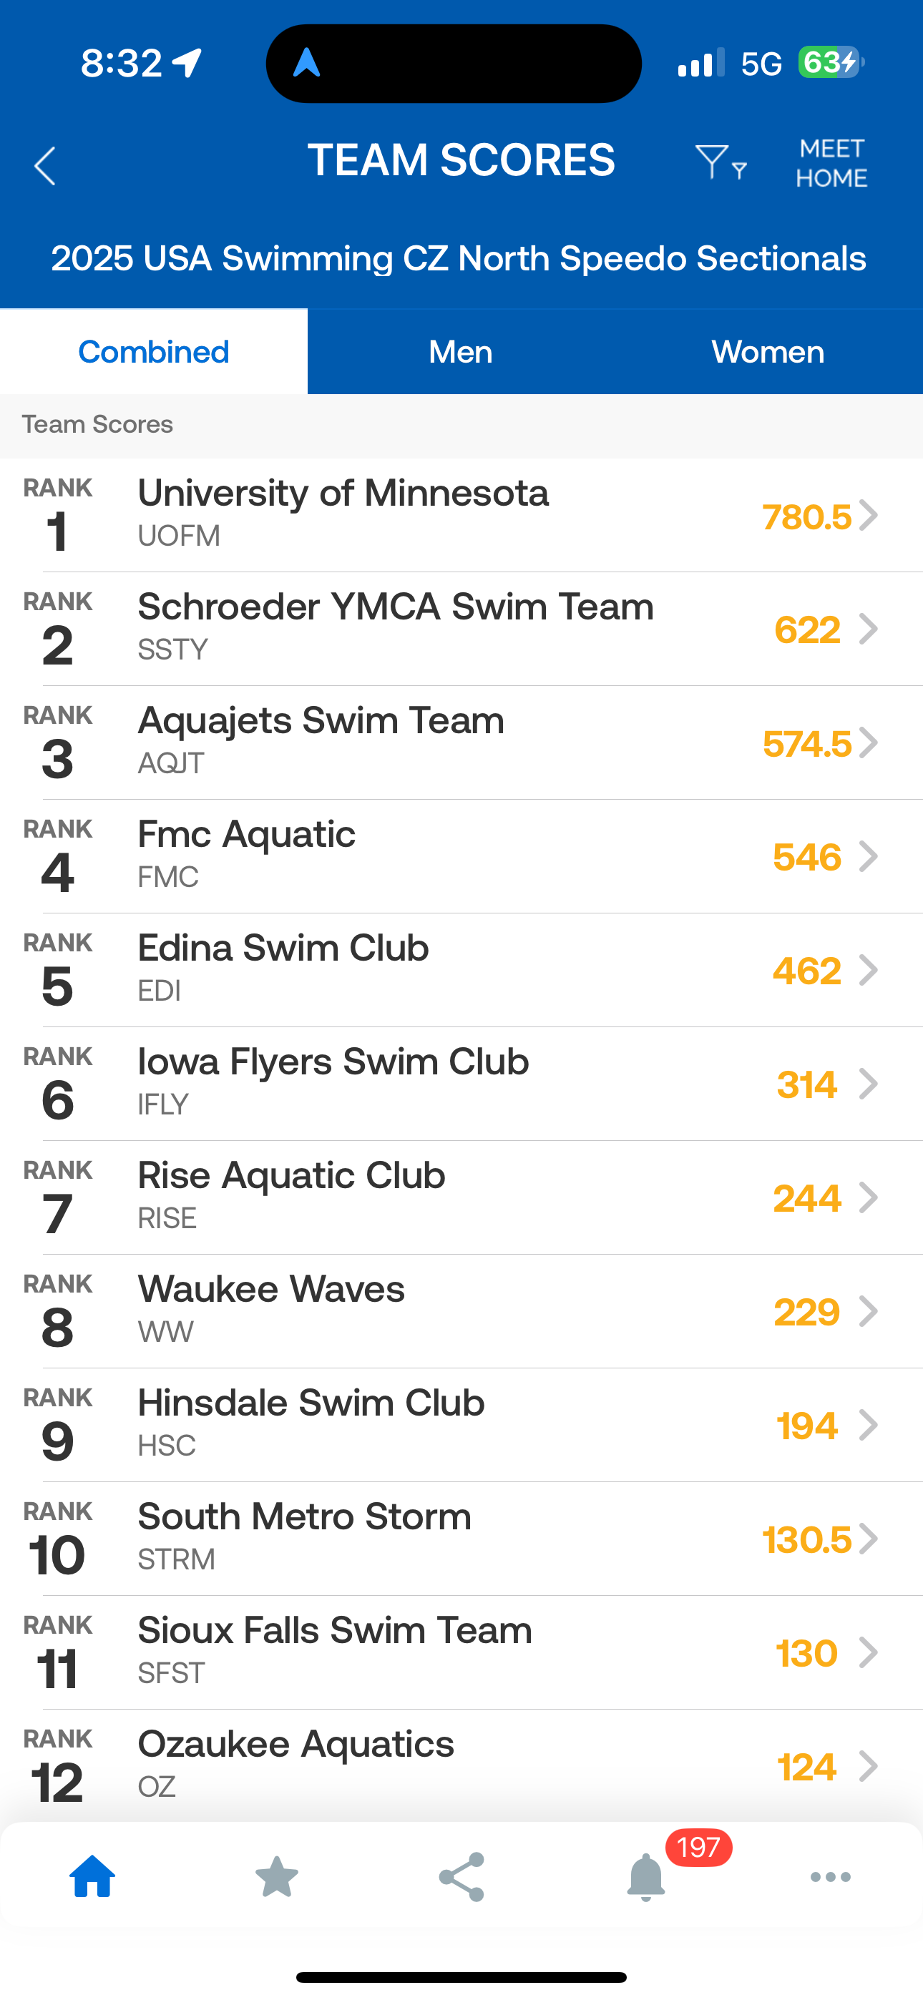The width and height of the screenshot is (923, 2000).
Task: Open the filter funnel icon
Action: click(719, 162)
